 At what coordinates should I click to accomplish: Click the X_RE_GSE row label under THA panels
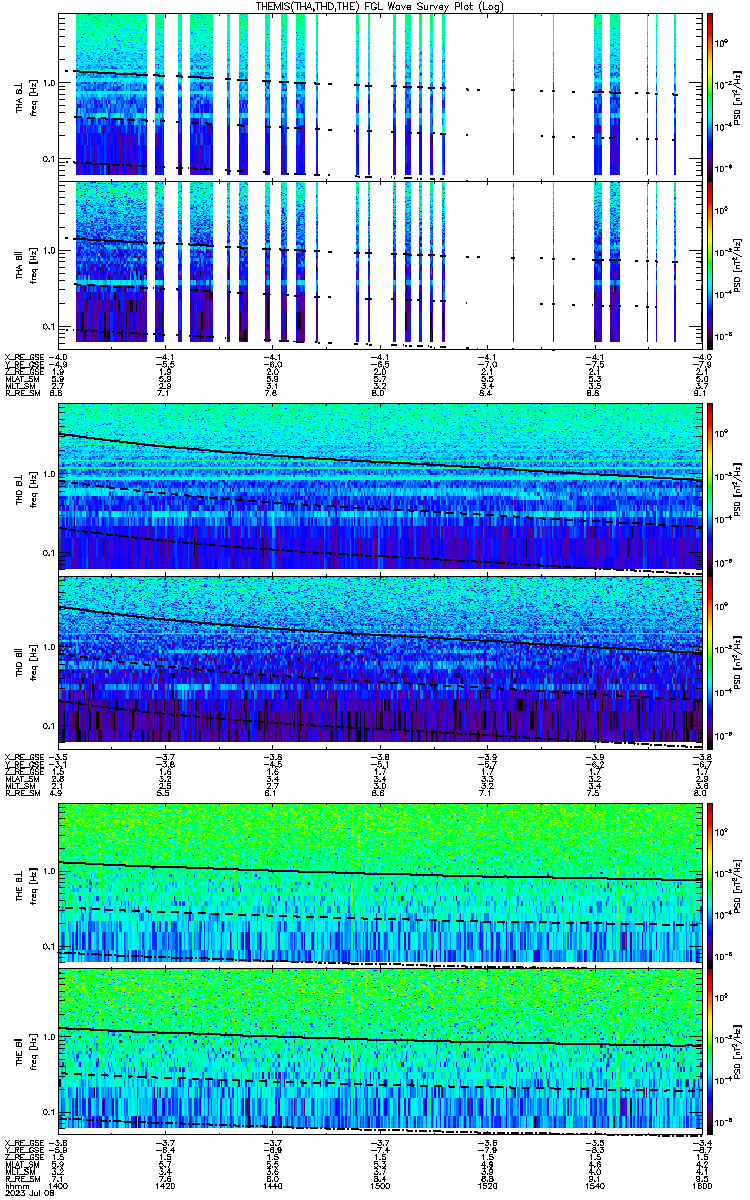(23, 357)
